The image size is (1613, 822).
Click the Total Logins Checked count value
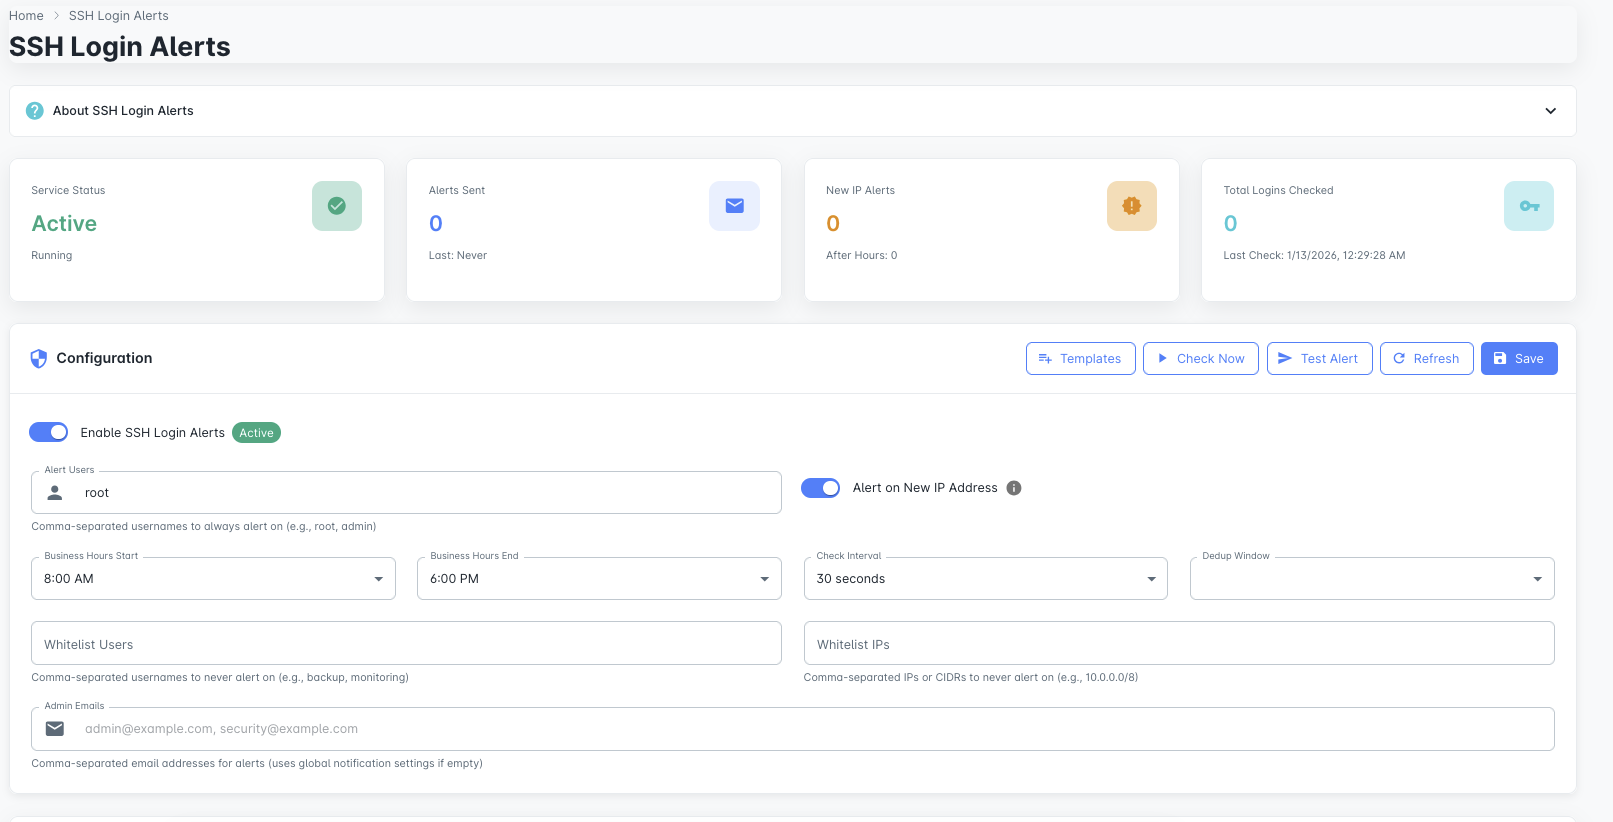(1230, 224)
